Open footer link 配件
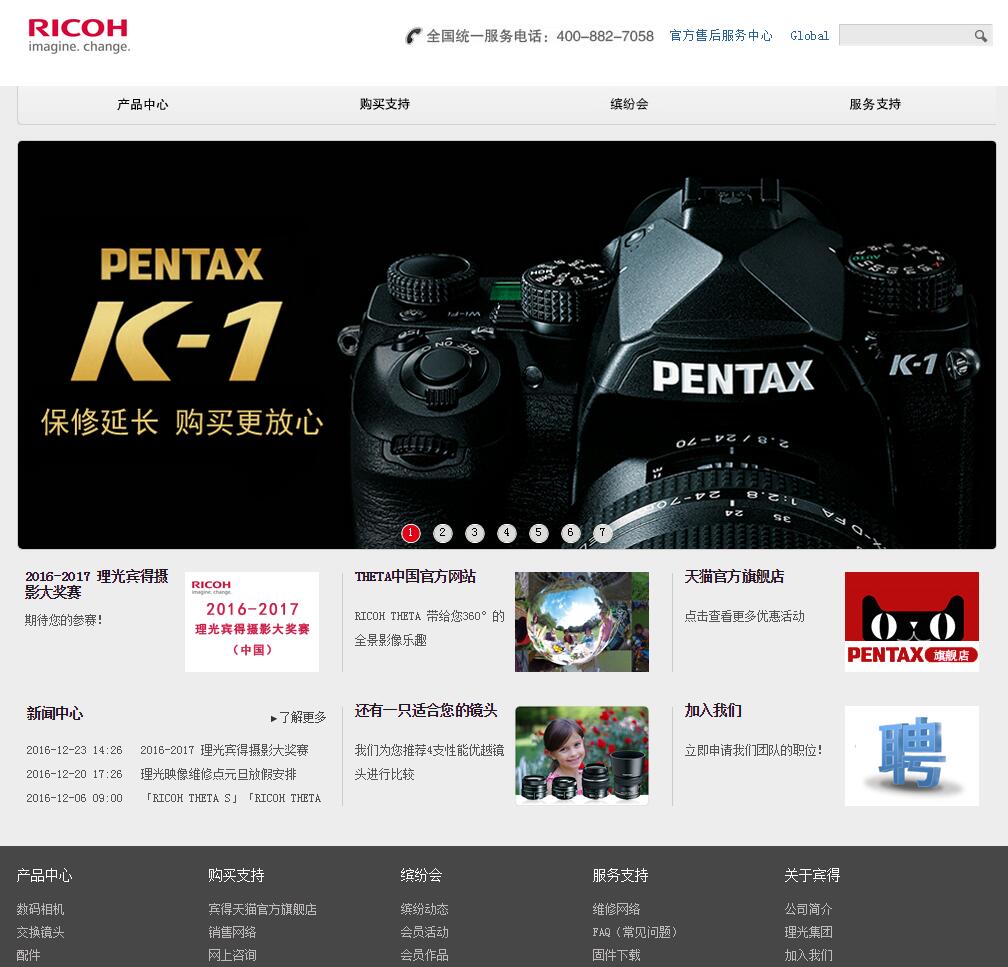This screenshot has width=1008, height=967. (x=28, y=955)
